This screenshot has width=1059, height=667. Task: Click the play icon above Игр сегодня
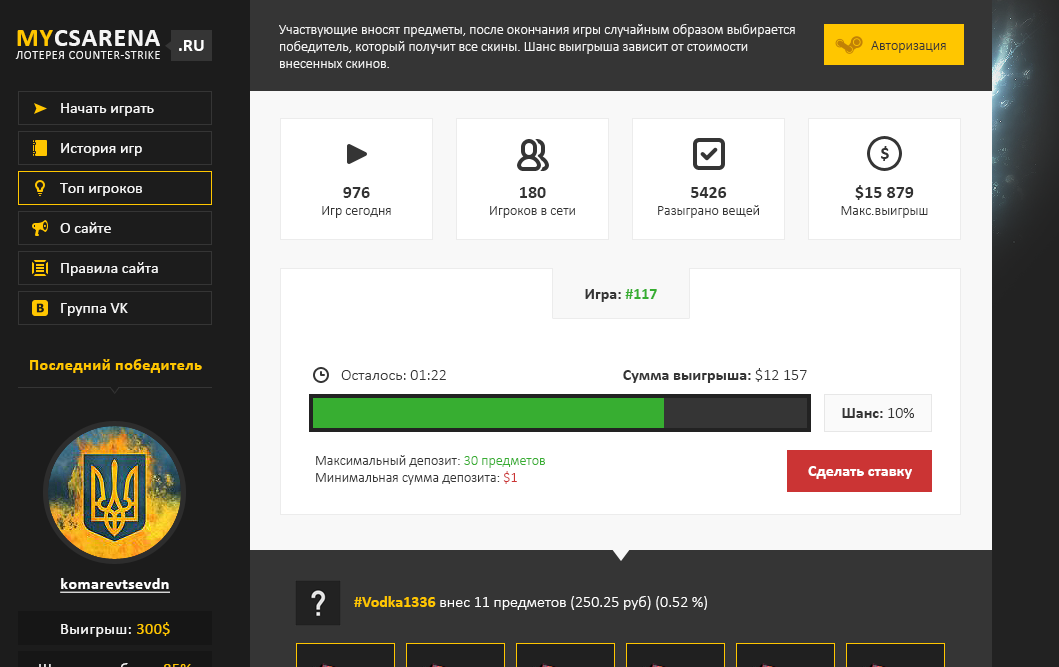pos(357,154)
